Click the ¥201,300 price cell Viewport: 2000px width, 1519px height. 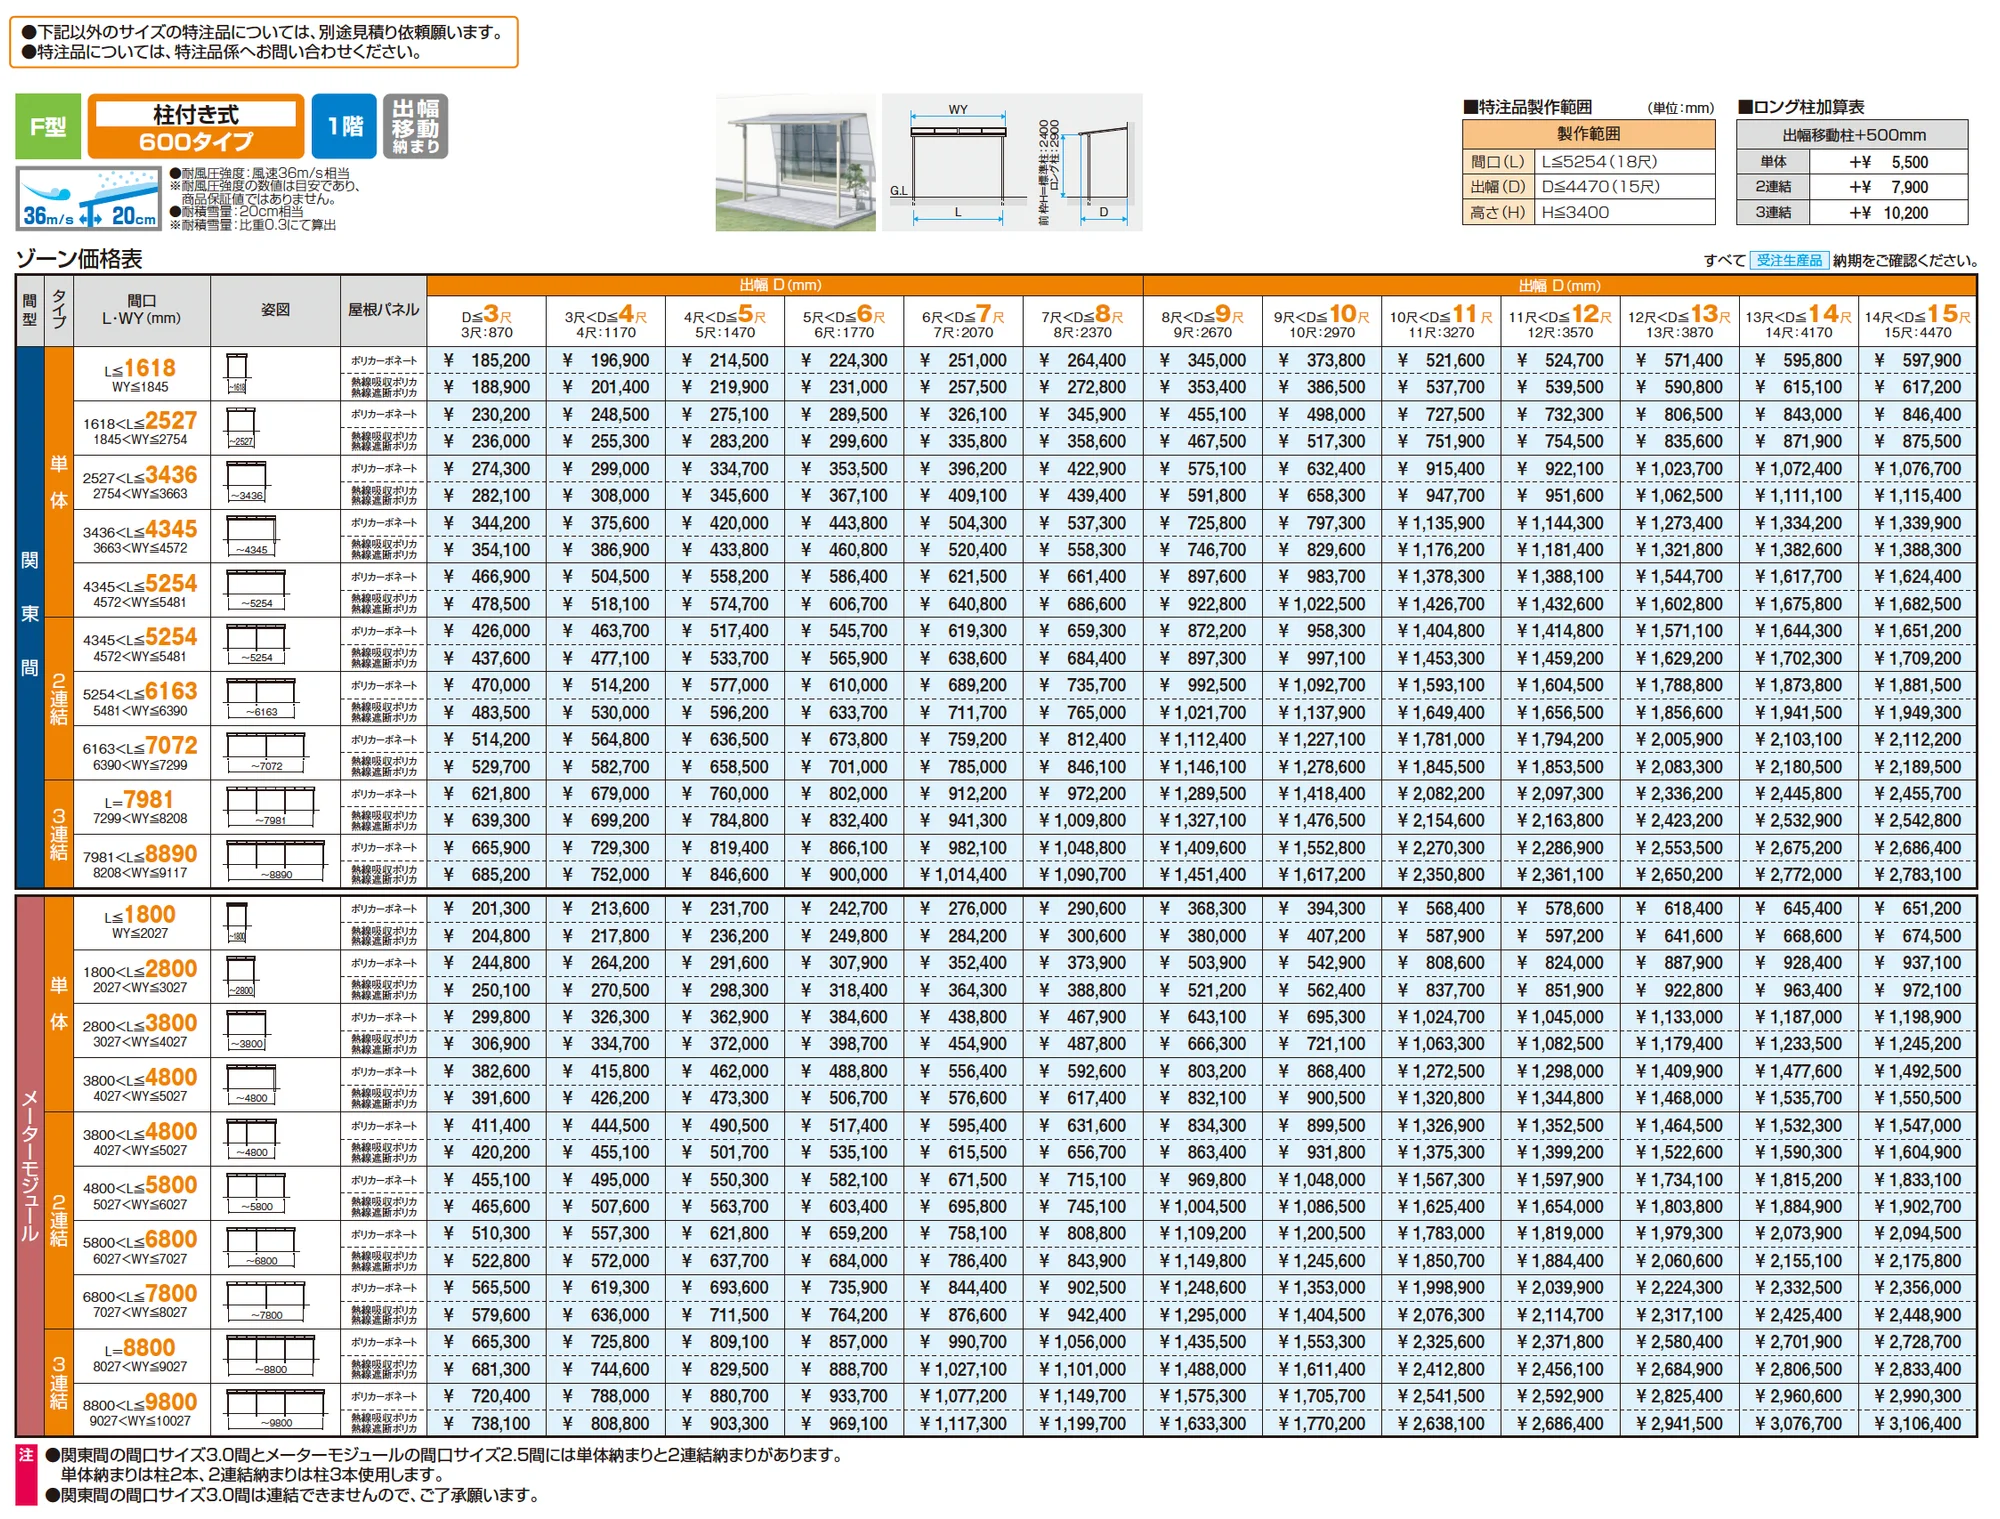tap(487, 909)
